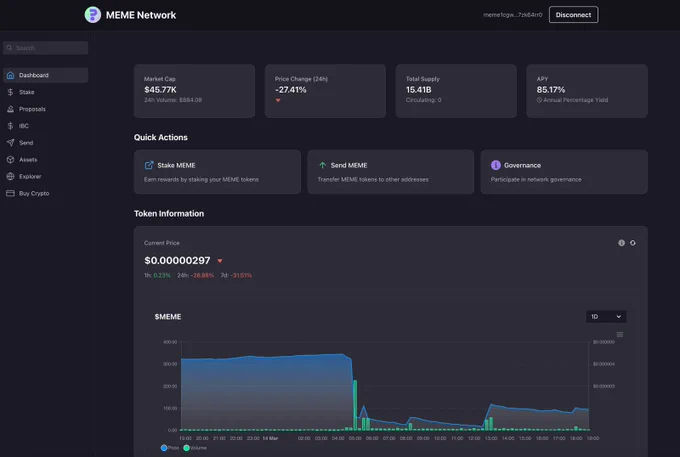Navigate to Assets in sidebar
The width and height of the screenshot is (680, 457).
[46, 160]
